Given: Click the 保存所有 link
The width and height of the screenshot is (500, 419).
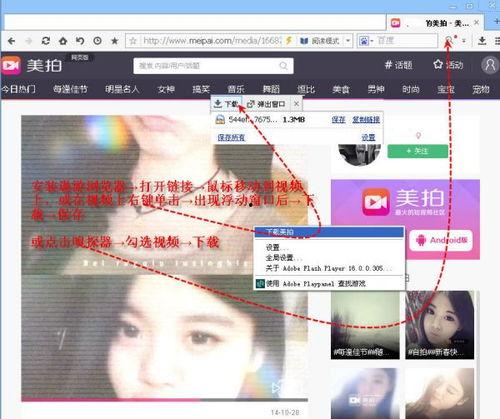Looking at the screenshot, I should 231,137.
